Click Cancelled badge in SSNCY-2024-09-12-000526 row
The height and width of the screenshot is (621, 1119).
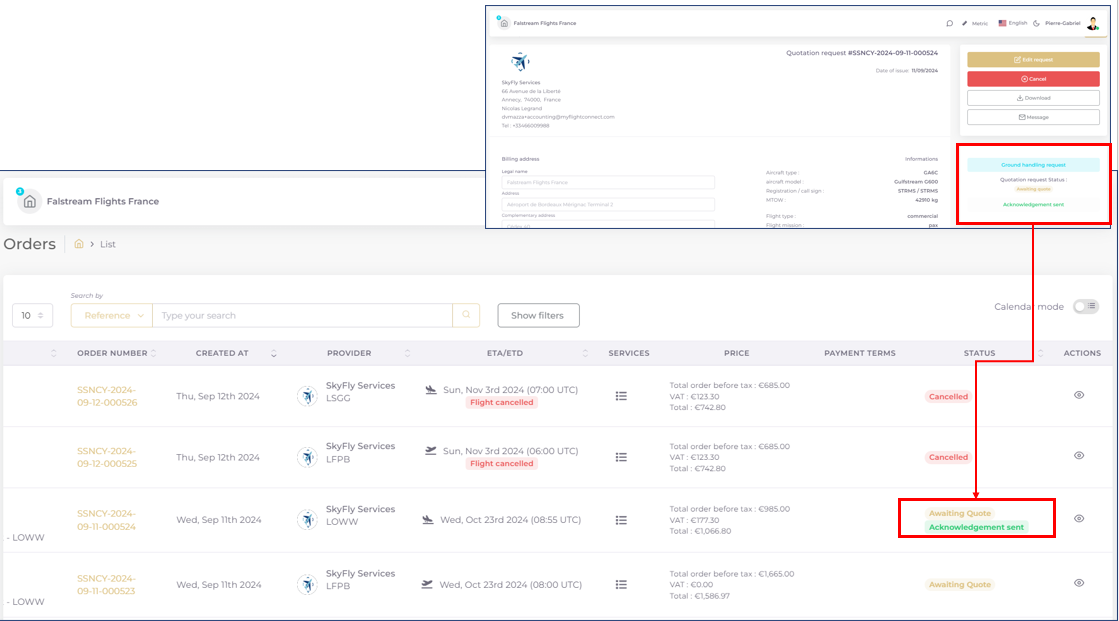948,396
